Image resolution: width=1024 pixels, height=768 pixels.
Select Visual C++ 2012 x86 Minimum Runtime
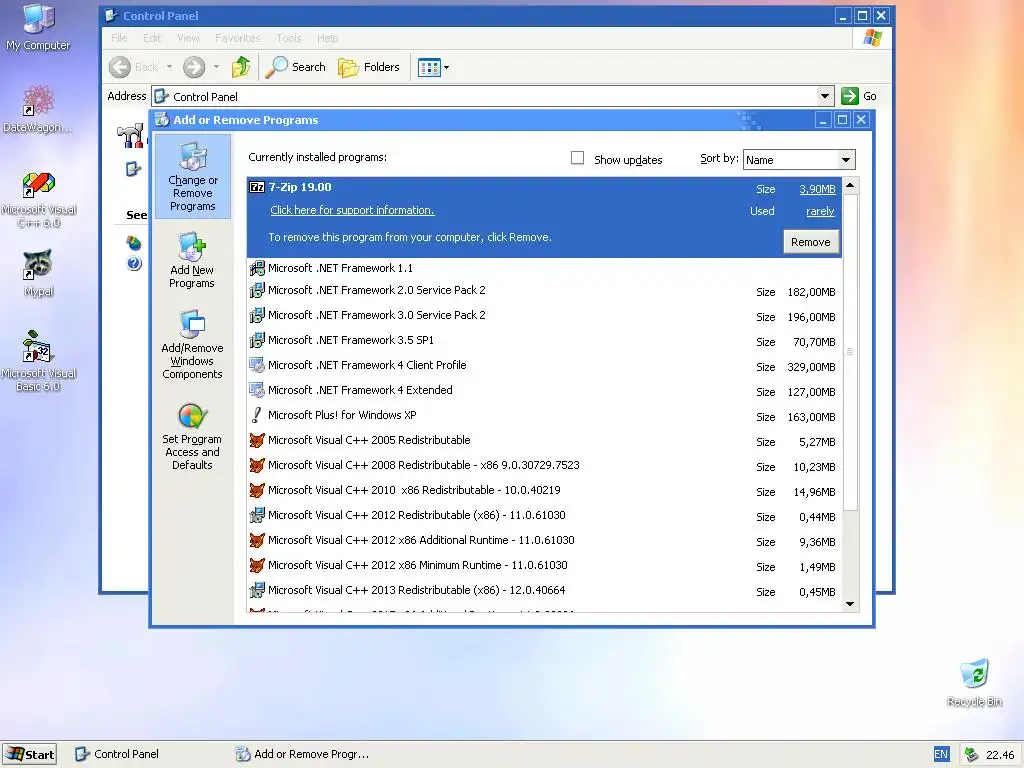(545, 566)
